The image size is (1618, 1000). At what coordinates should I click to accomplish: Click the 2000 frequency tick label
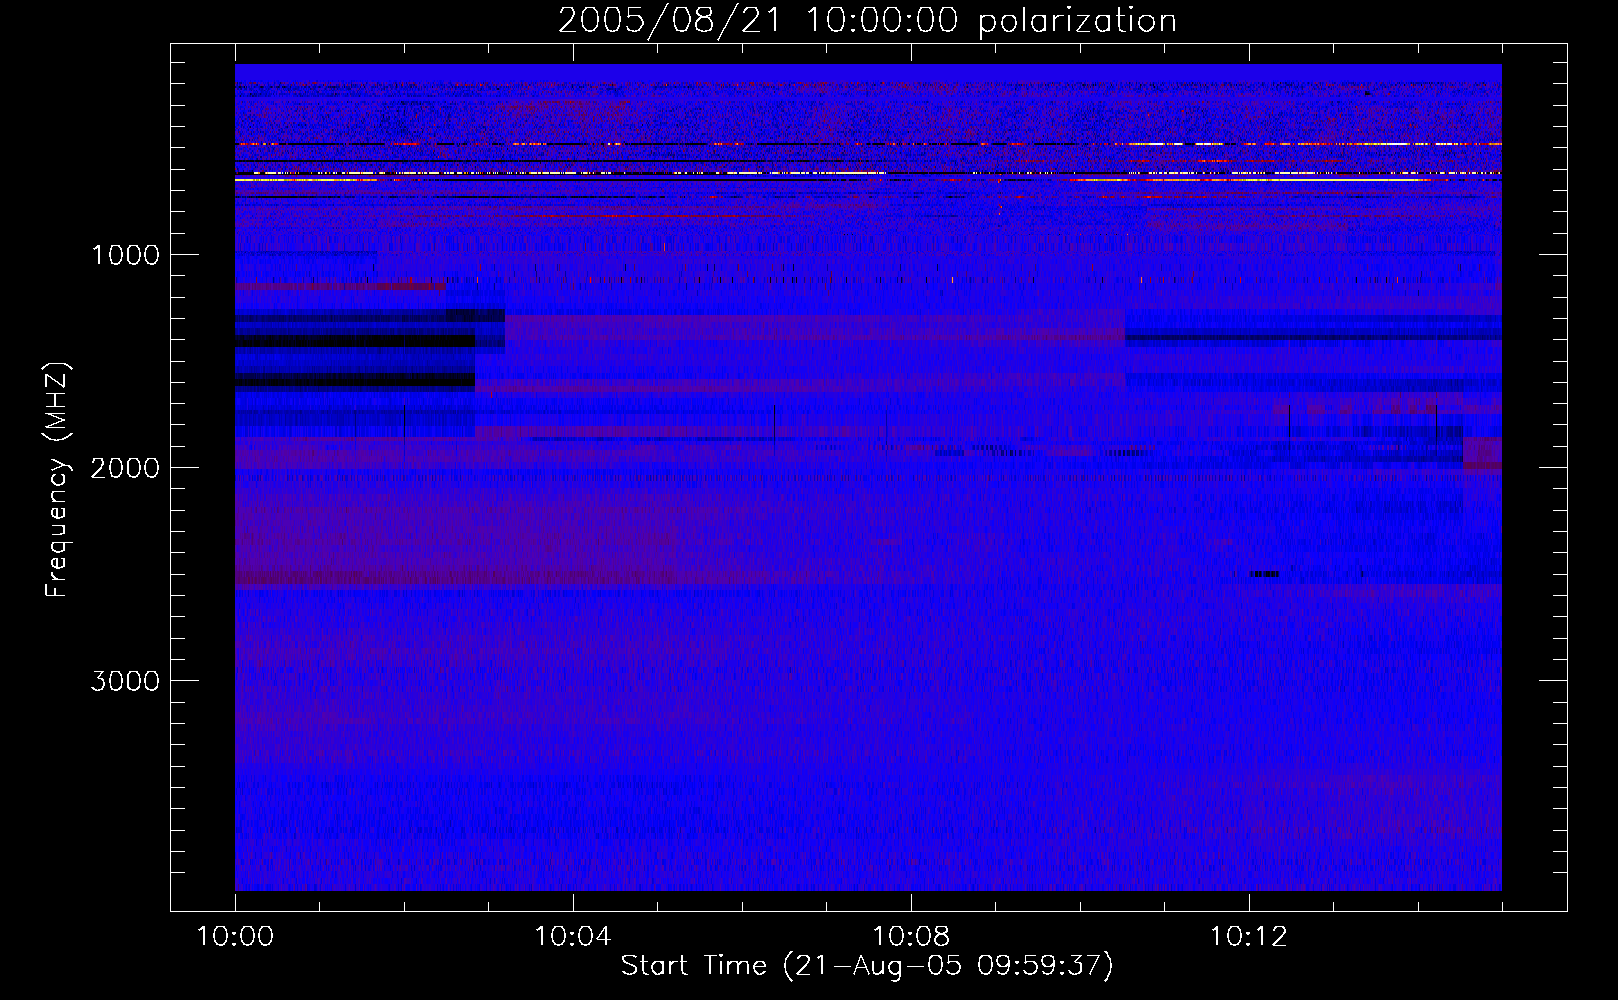(x=125, y=468)
